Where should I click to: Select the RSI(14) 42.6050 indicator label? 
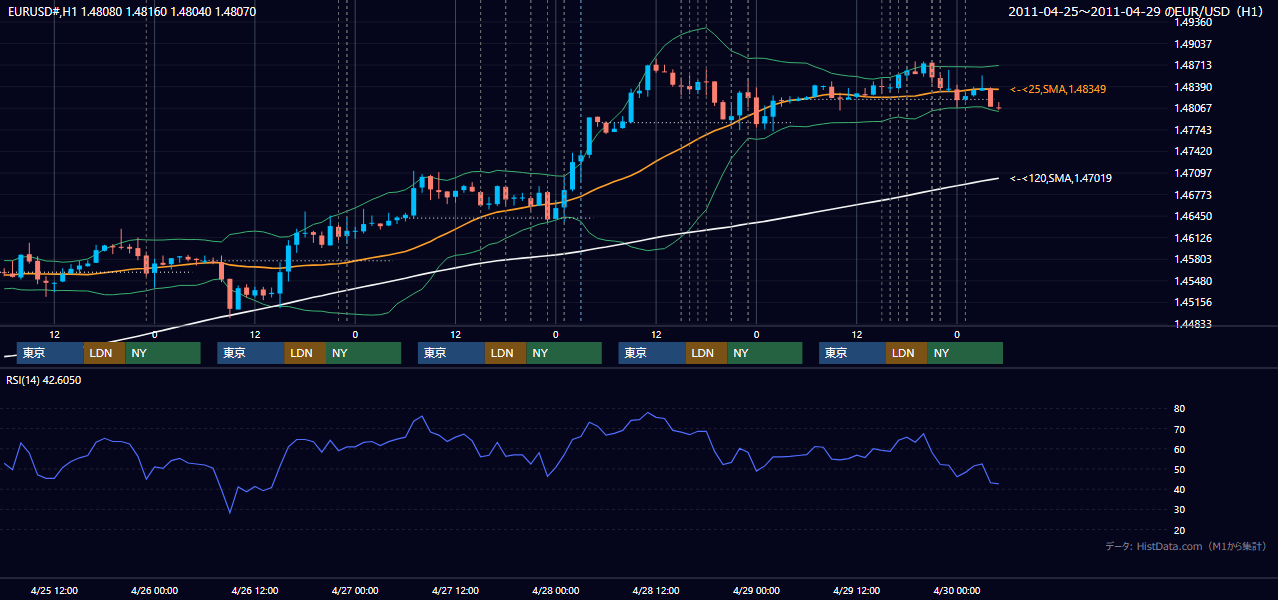[x=44, y=380]
